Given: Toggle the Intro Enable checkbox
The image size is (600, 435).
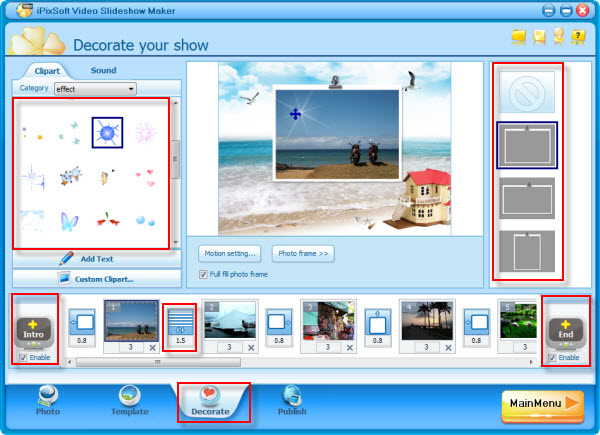Looking at the screenshot, I should [24, 357].
